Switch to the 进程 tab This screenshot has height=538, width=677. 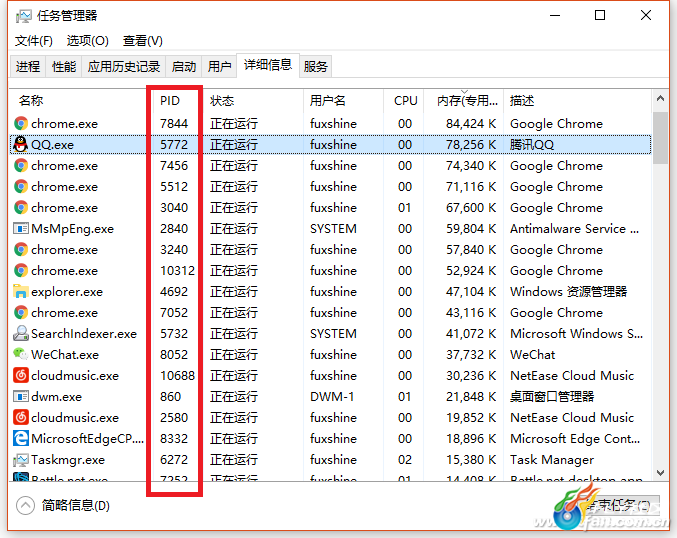point(28,66)
